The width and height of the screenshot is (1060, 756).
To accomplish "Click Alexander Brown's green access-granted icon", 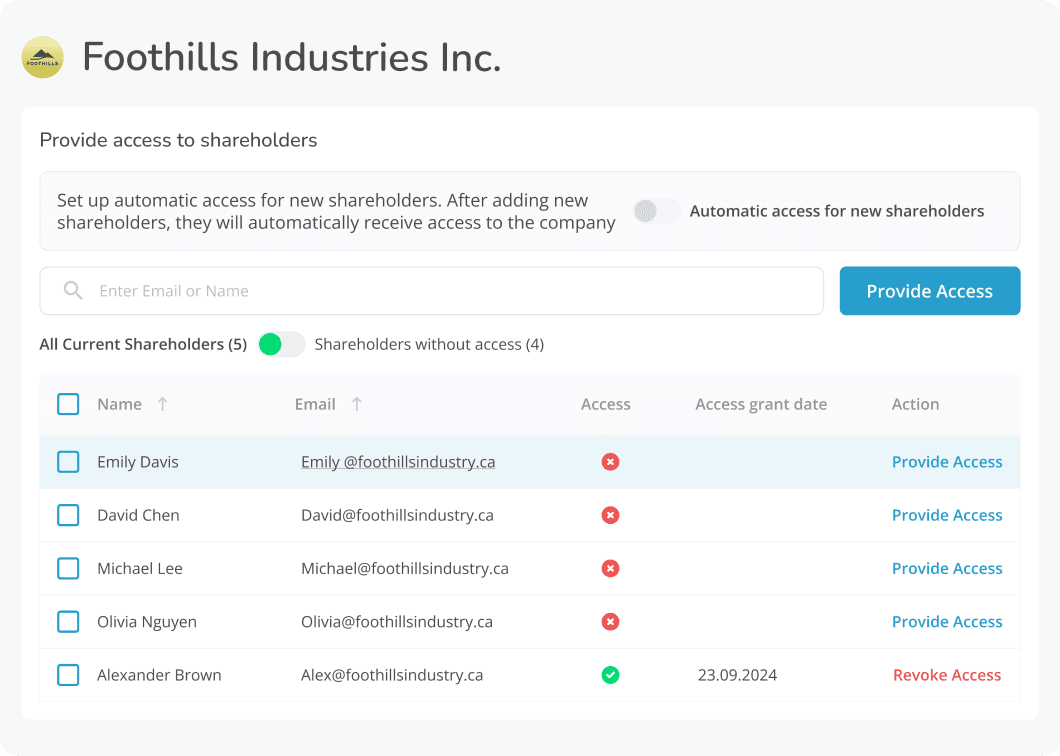I will click(x=610, y=675).
